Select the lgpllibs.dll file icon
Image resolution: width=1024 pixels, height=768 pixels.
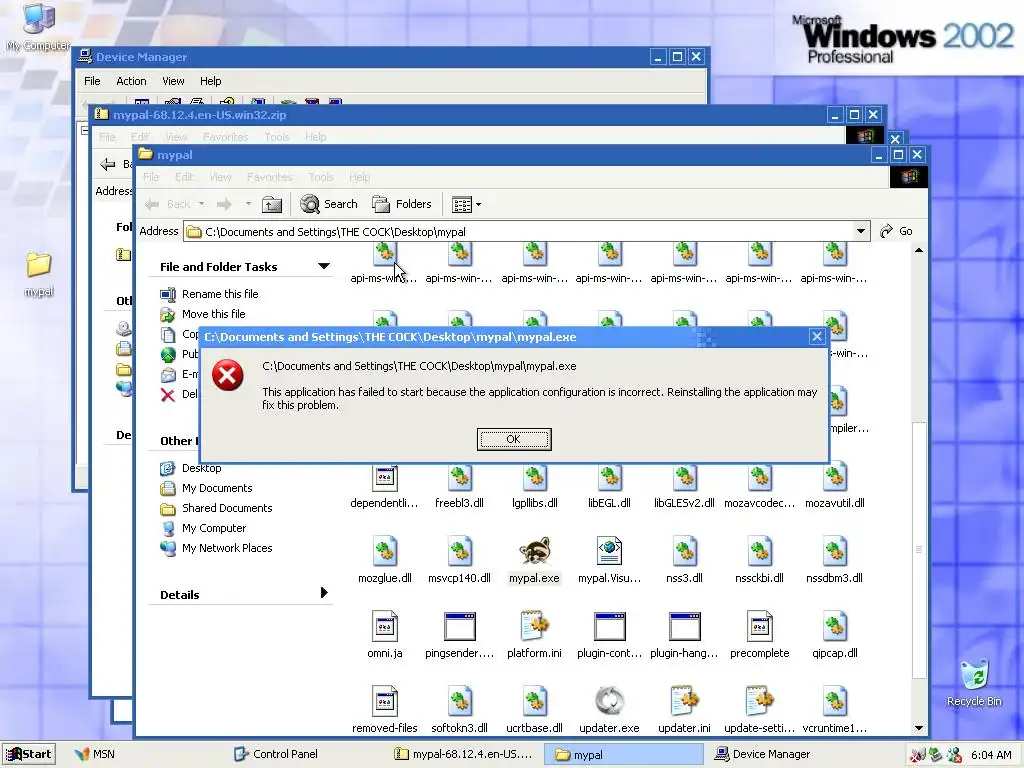[x=534, y=476]
